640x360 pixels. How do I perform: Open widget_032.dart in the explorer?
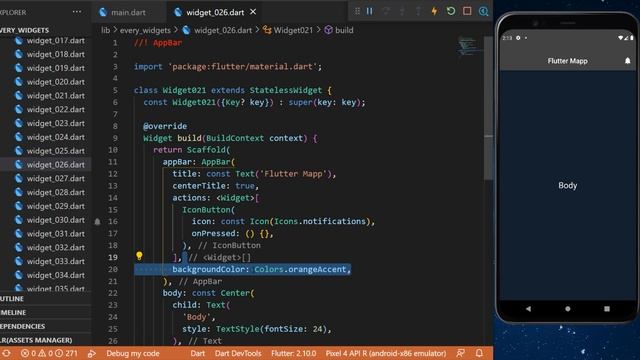[56, 247]
